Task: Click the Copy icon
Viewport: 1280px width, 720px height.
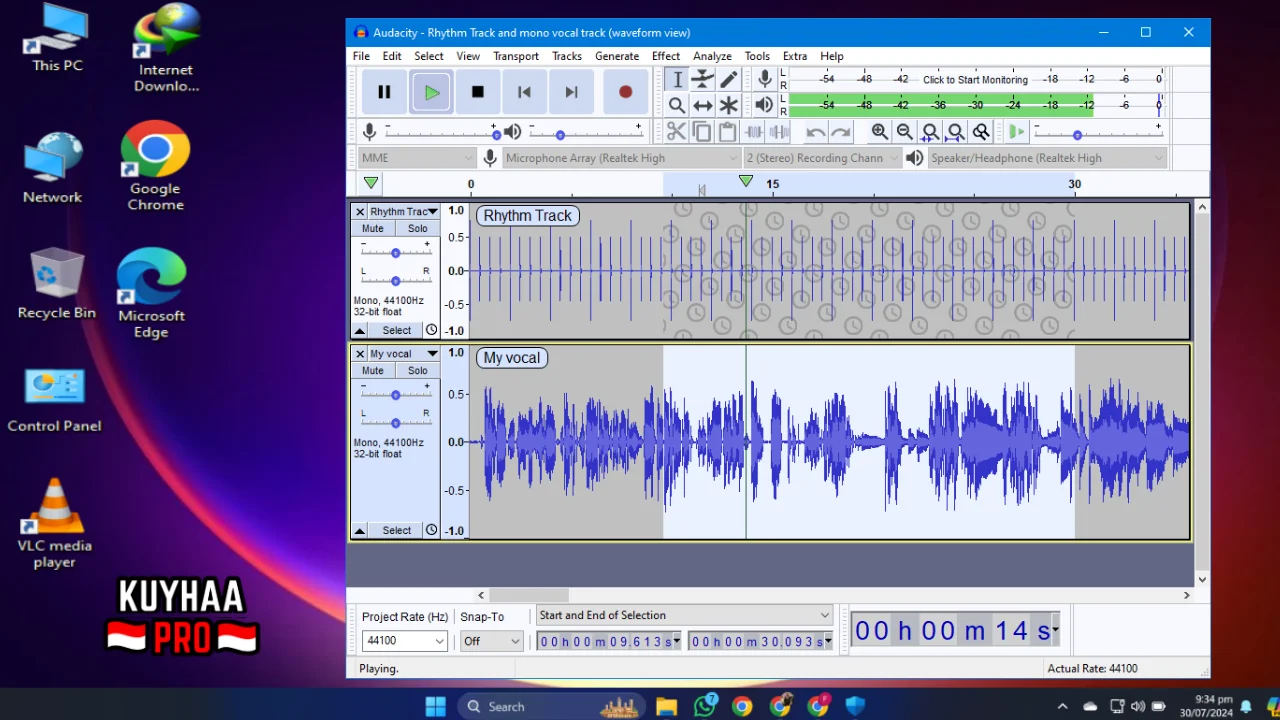Action: tap(702, 132)
